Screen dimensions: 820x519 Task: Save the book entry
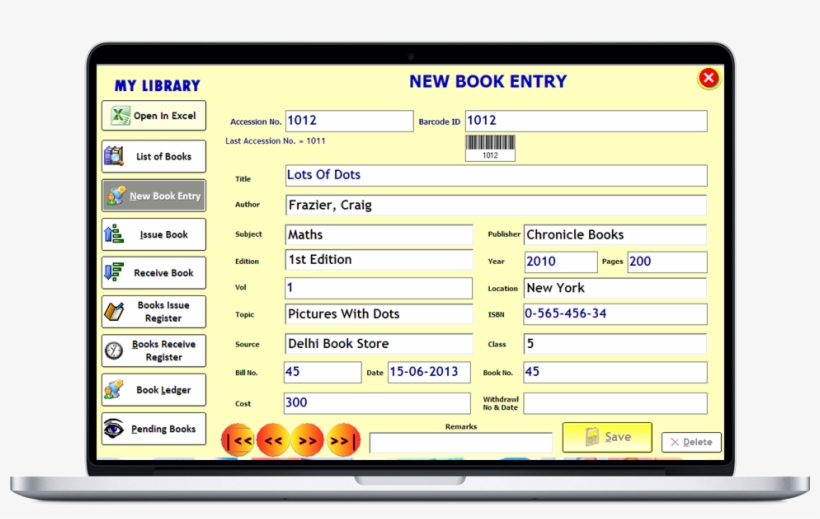click(607, 437)
